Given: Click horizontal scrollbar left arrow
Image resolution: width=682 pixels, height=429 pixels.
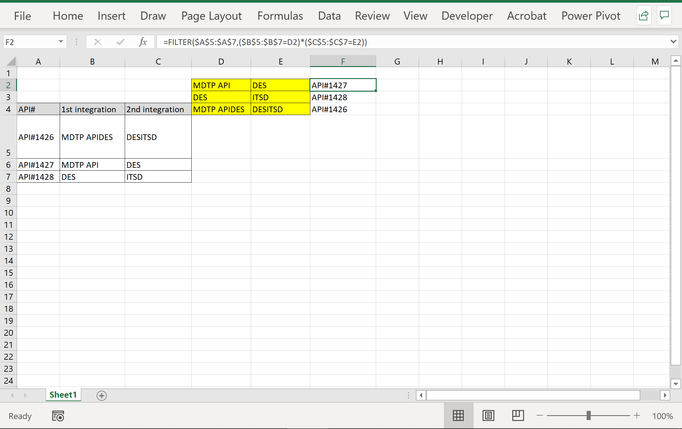Looking at the screenshot, I should point(421,395).
